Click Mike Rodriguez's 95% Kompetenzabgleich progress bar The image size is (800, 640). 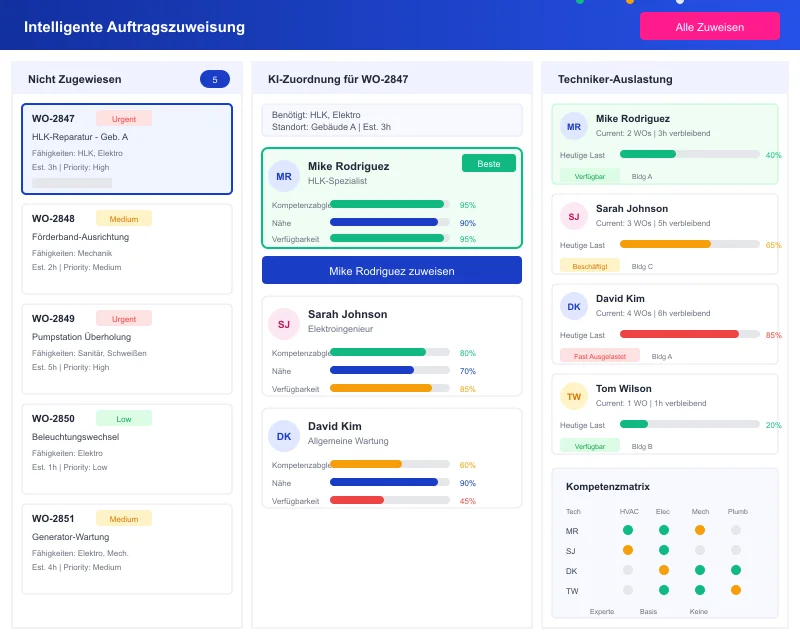coord(389,203)
